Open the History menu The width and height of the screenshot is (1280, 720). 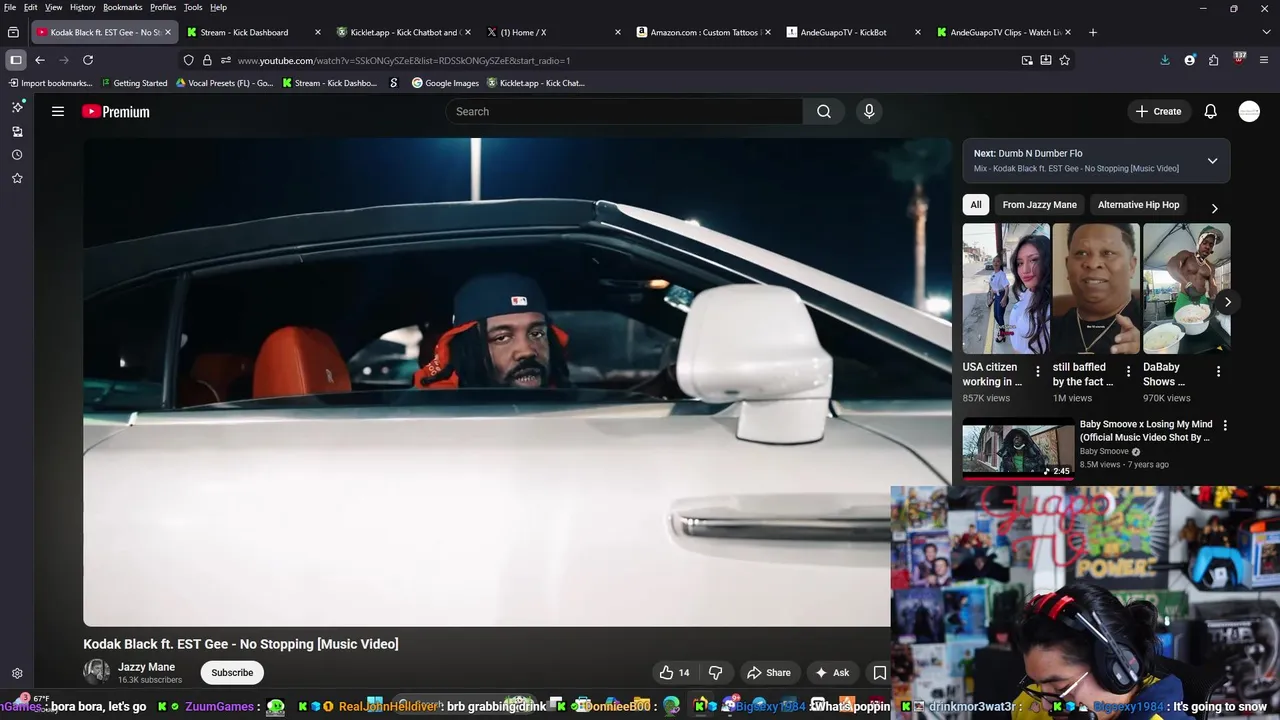(x=82, y=7)
